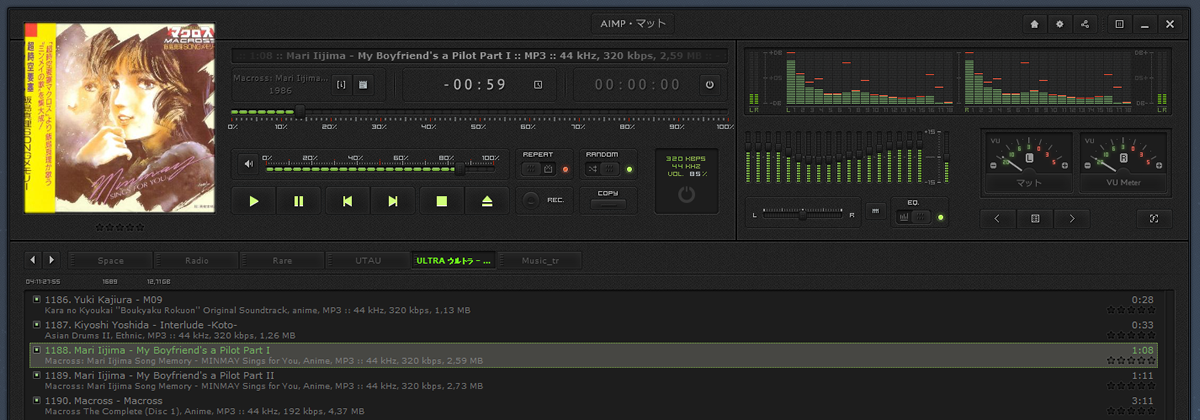This screenshot has height=420, width=1200.
Task: Open the UTAU playlist tab
Action: click(368, 261)
